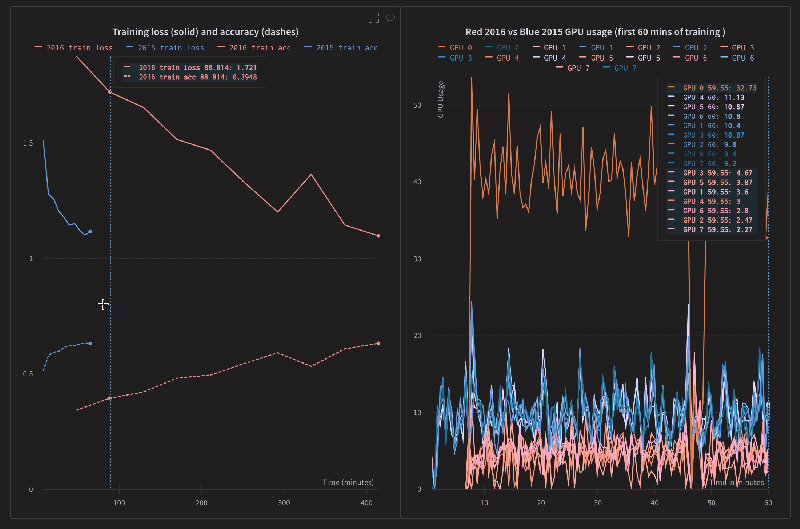Click the highlighted 2016 train acc point on the dotted line

pos(110,399)
